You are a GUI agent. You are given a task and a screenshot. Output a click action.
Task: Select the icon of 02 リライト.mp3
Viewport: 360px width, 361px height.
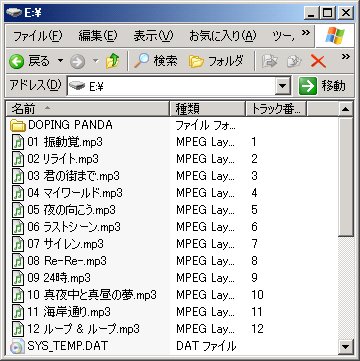(x=18, y=160)
